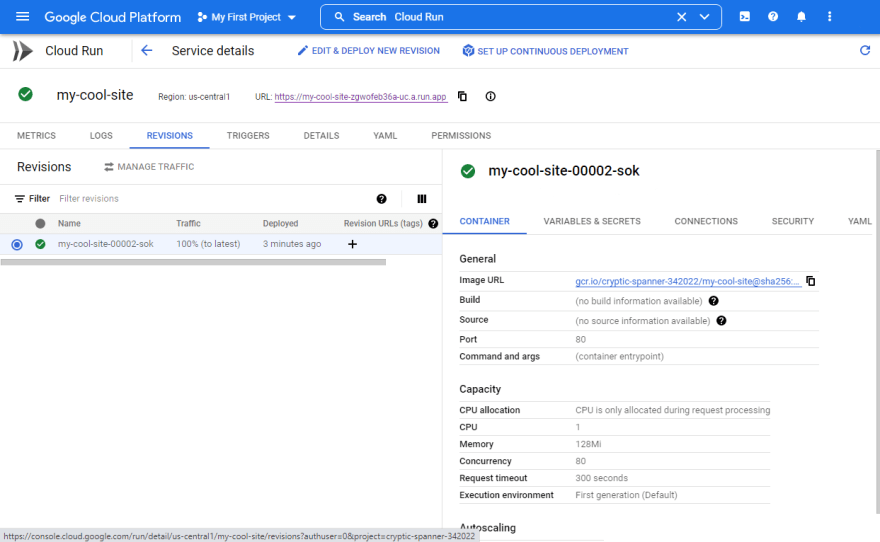Click the Google Cloud Platform logo text
Image resolution: width=880 pixels, height=542 pixels.
[x=113, y=17]
